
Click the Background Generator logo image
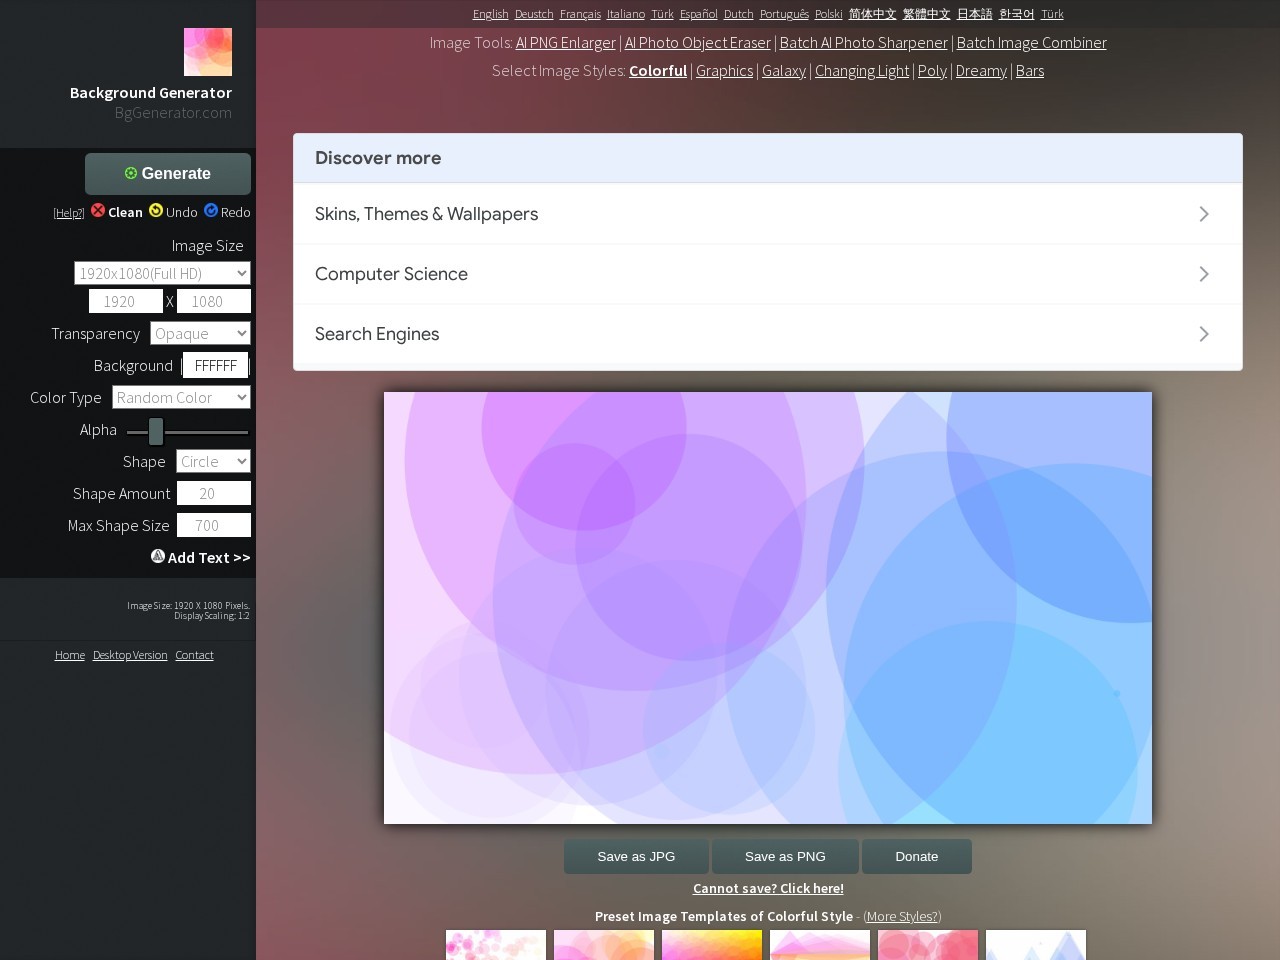[x=208, y=52]
